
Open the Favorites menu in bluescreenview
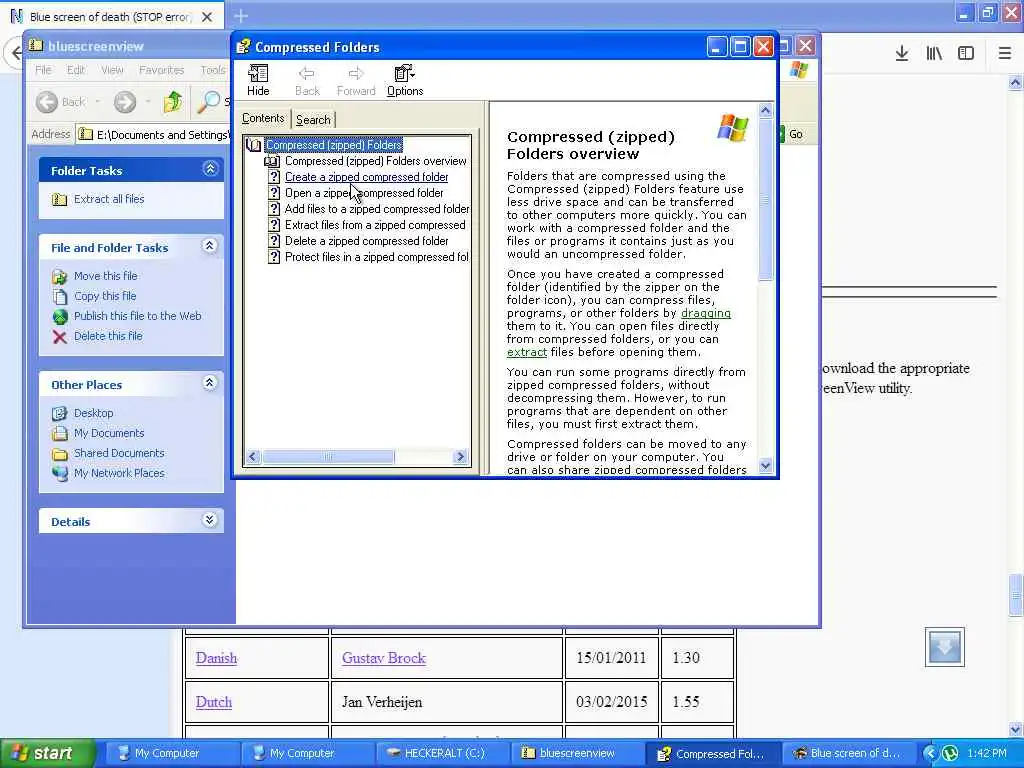click(x=161, y=70)
